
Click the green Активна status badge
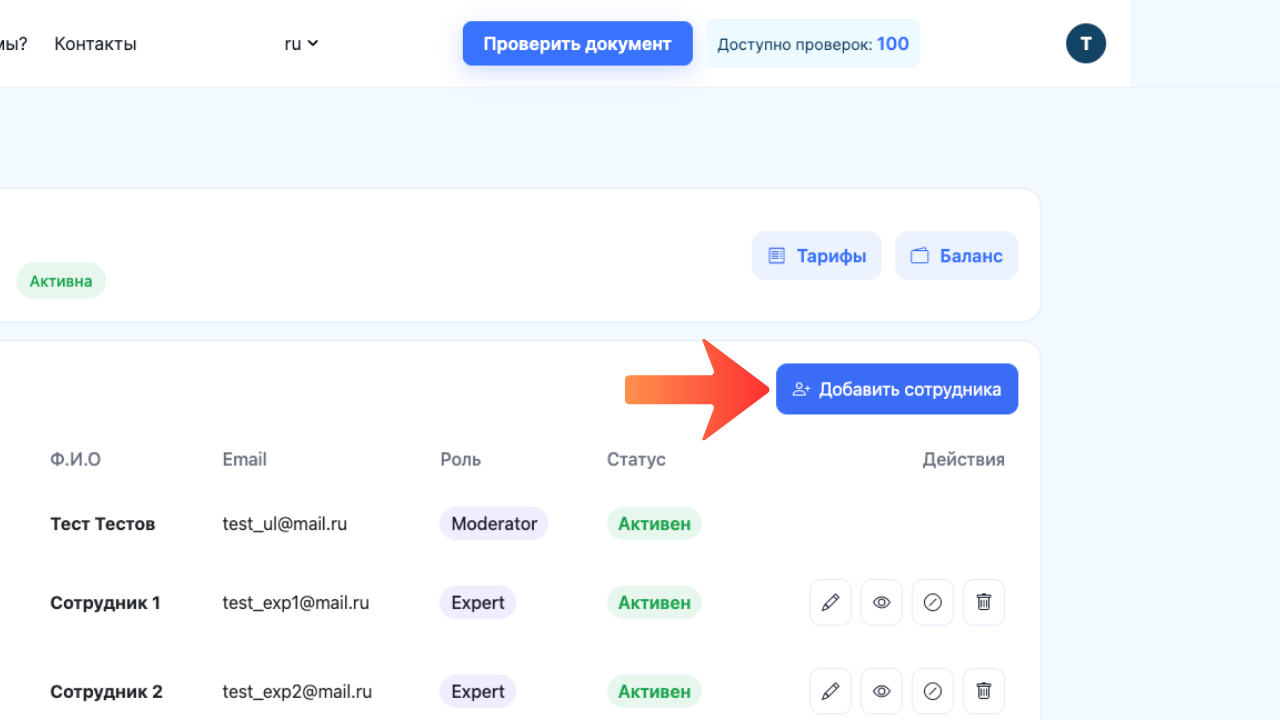pyautogui.click(x=60, y=281)
